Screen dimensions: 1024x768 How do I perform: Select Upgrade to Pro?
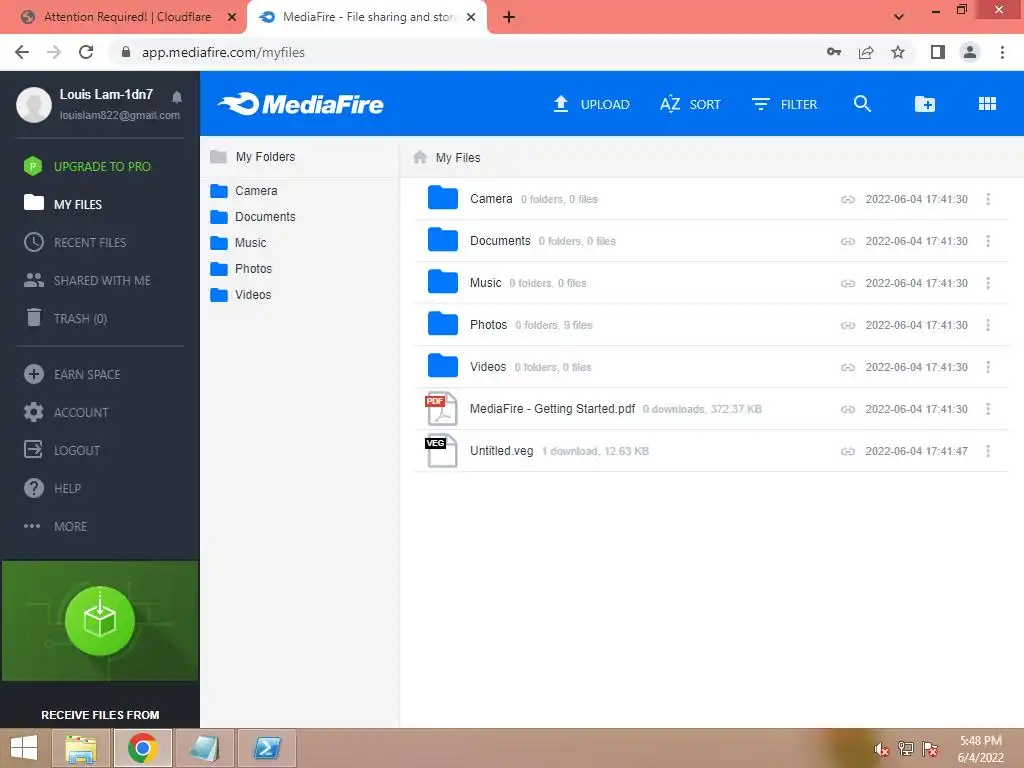(x=87, y=167)
